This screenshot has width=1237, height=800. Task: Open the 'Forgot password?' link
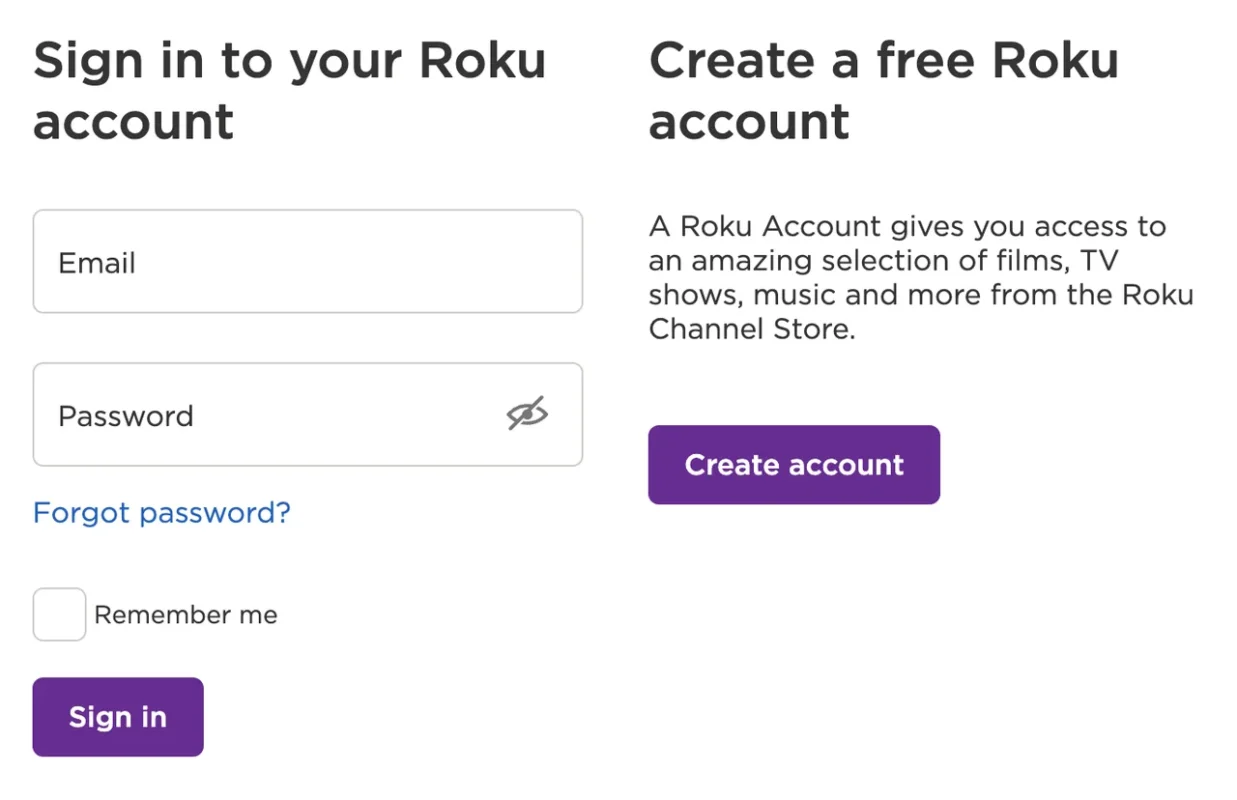pos(162,513)
